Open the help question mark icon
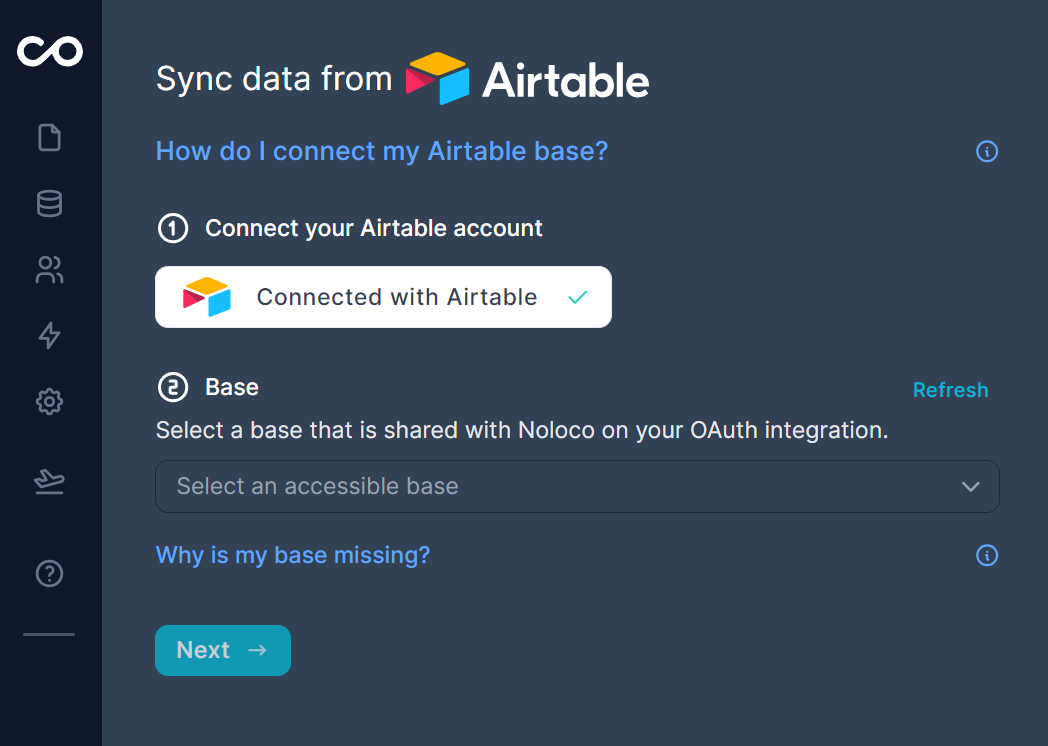The image size is (1048, 746). 49,573
